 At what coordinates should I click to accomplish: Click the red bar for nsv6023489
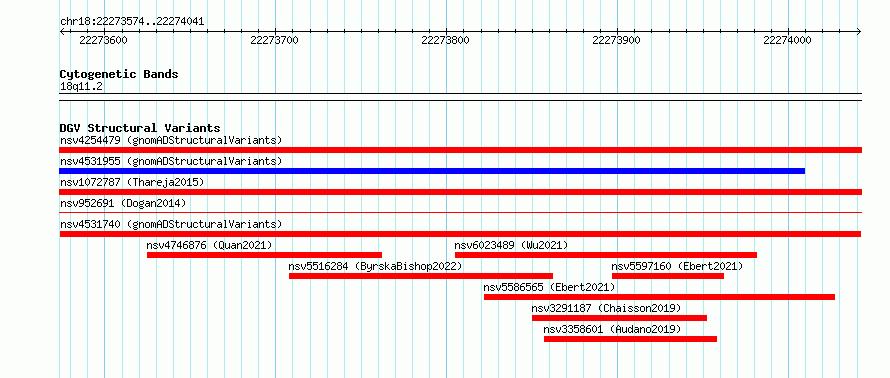click(x=606, y=255)
